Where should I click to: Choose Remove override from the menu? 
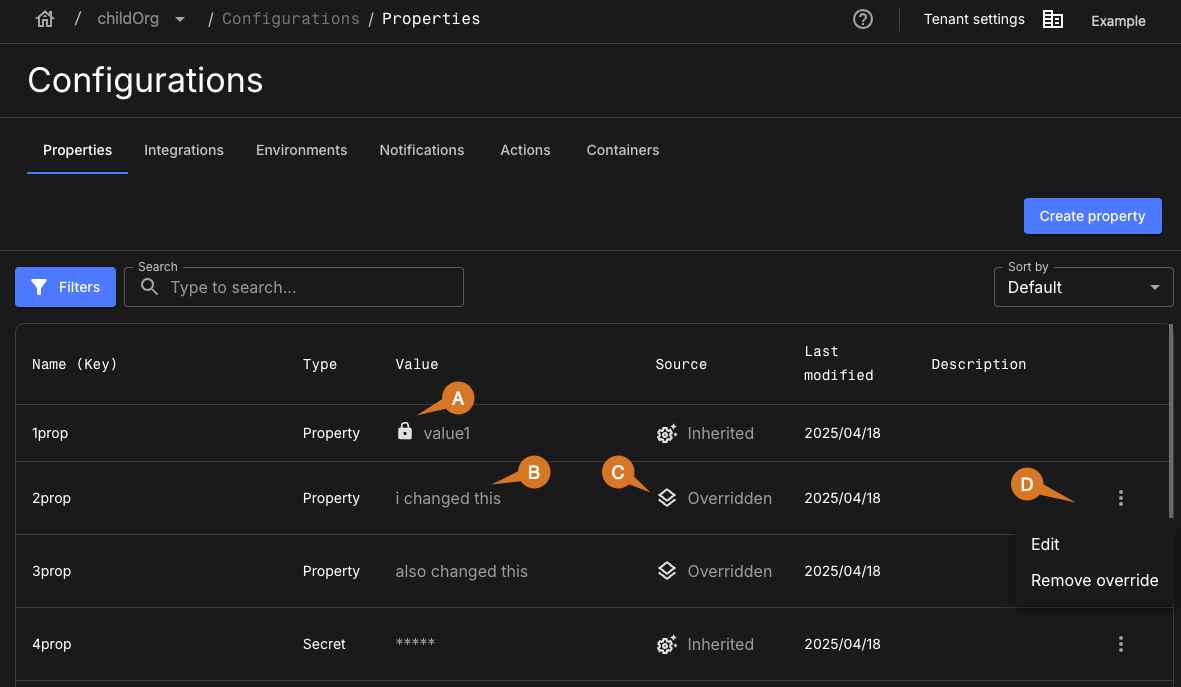tap(1094, 581)
